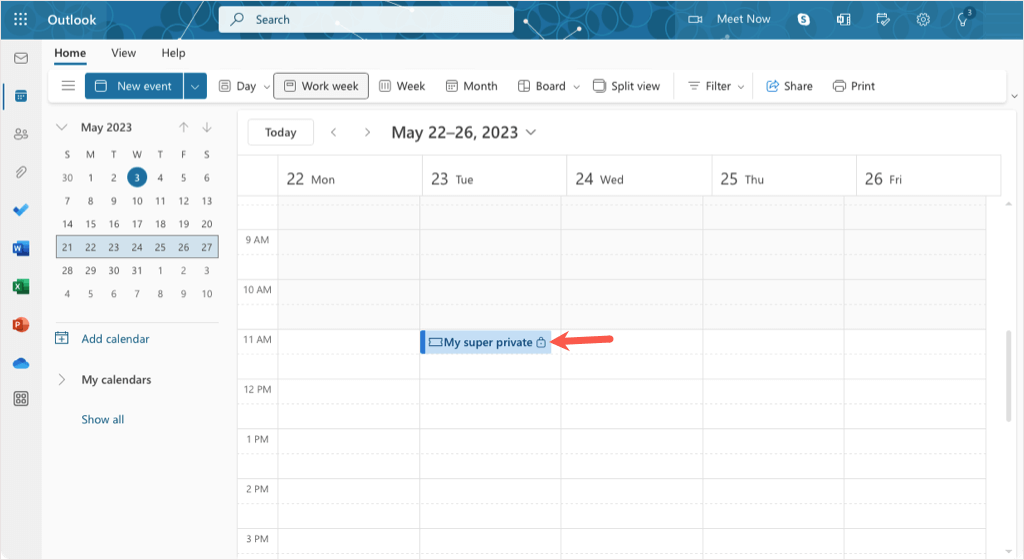The width and height of the screenshot is (1024, 560).
Task: Switch to Month view
Action: 471,86
